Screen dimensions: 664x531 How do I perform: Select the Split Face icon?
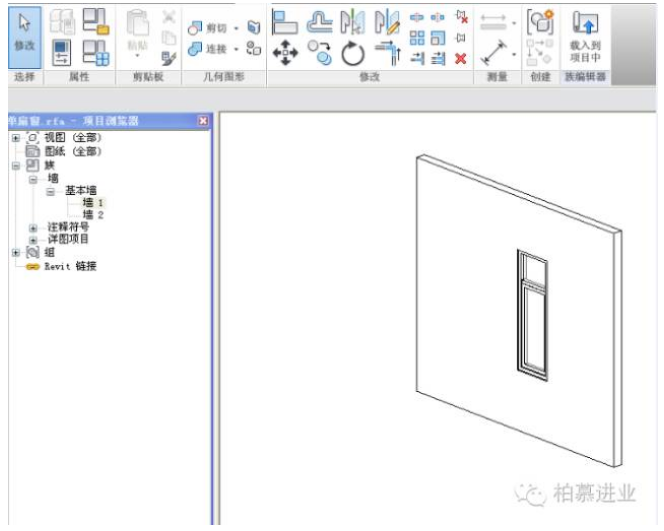point(254,27)
